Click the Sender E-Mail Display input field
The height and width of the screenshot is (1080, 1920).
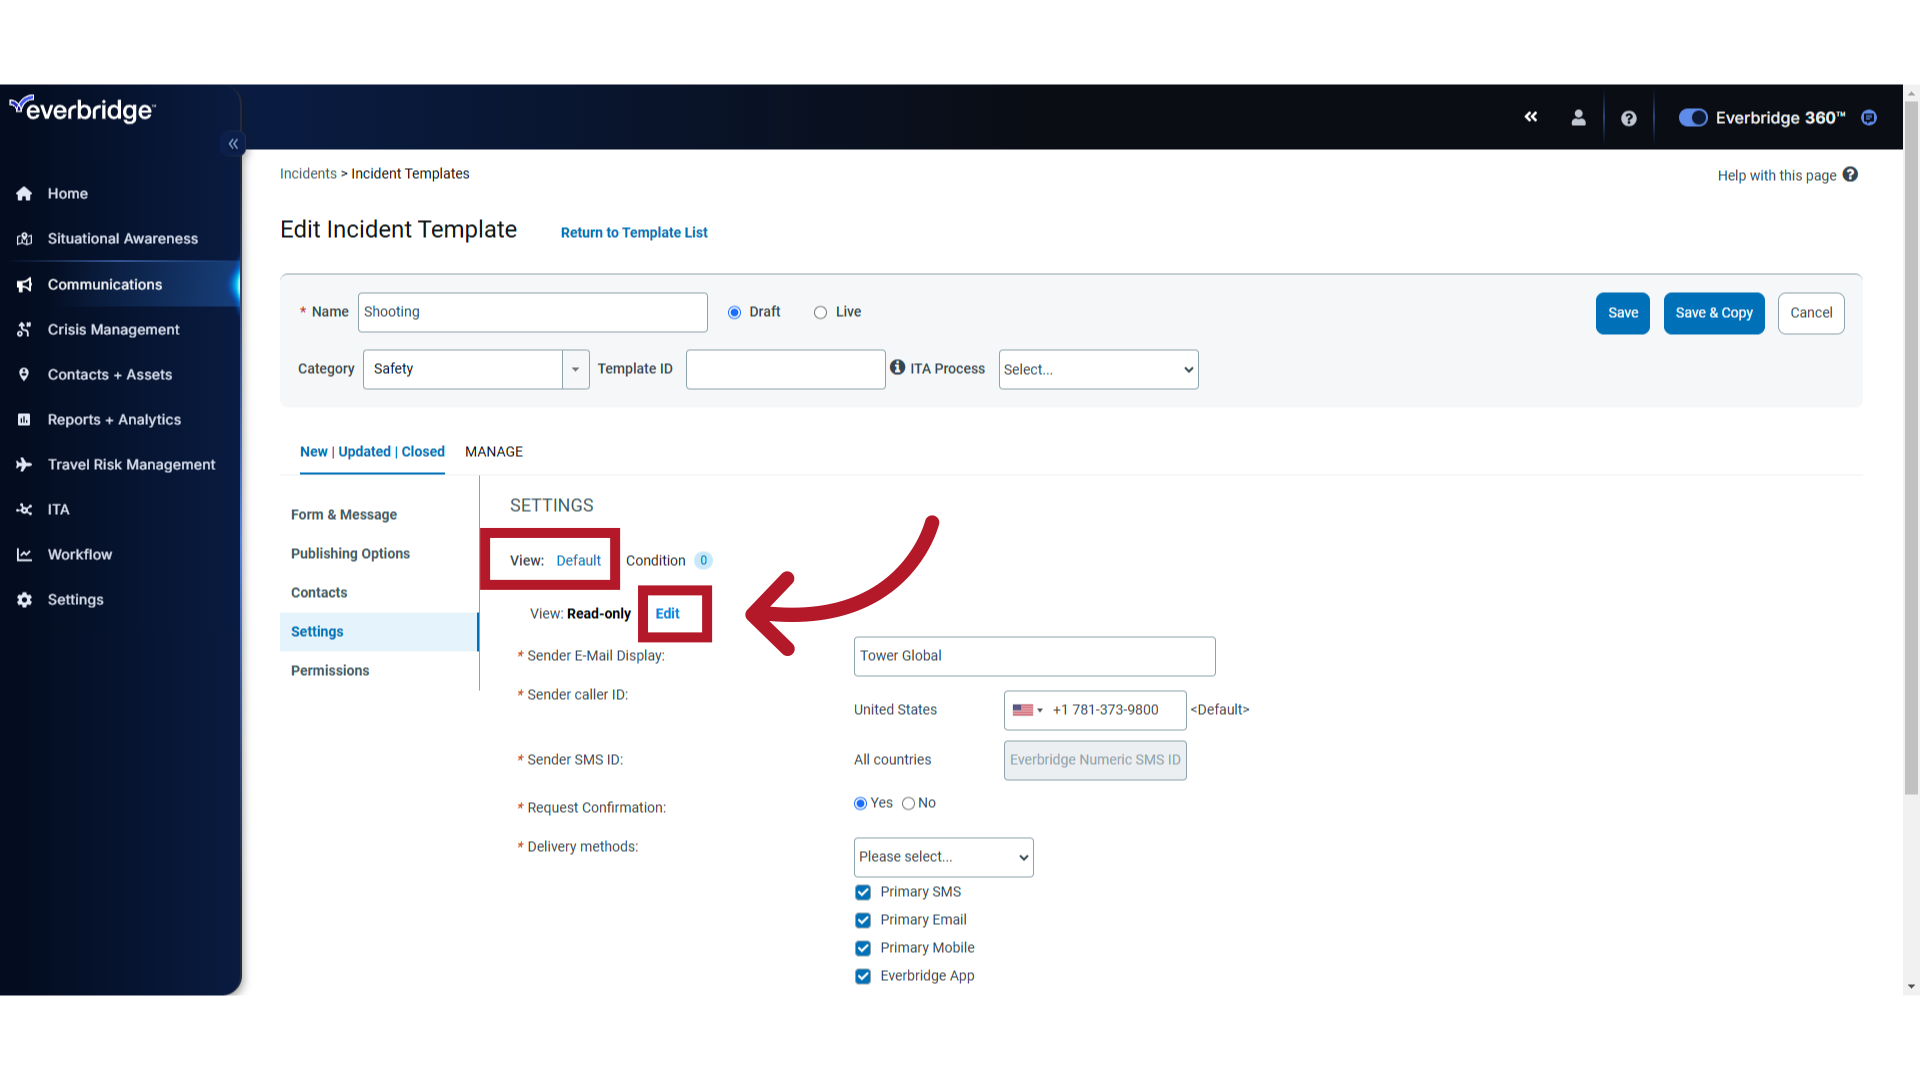[x=1034, y=655]
